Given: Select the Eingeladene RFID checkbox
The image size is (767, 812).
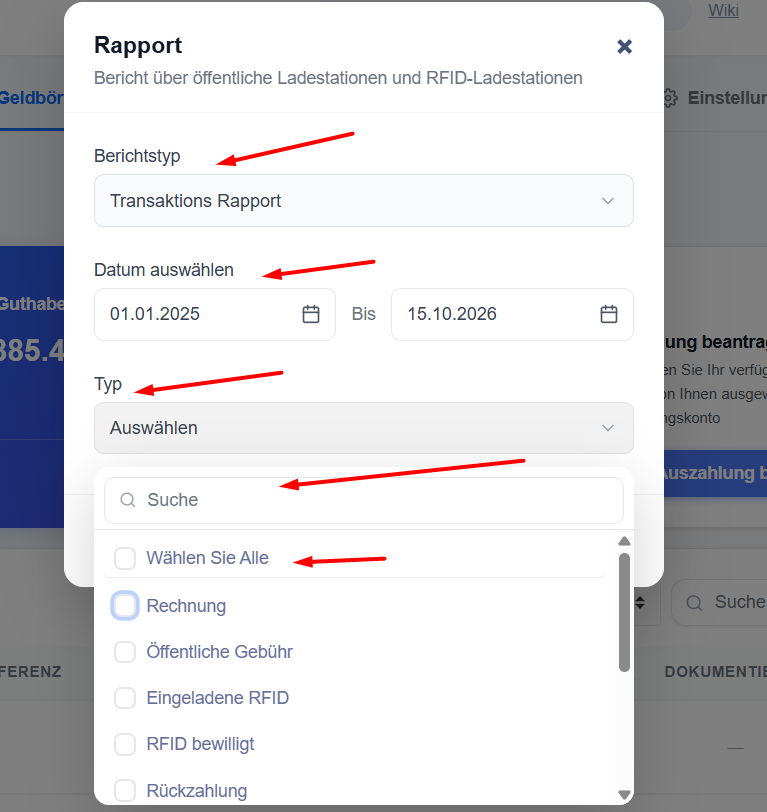Looking at the screenshot, I should coord(125,698).
